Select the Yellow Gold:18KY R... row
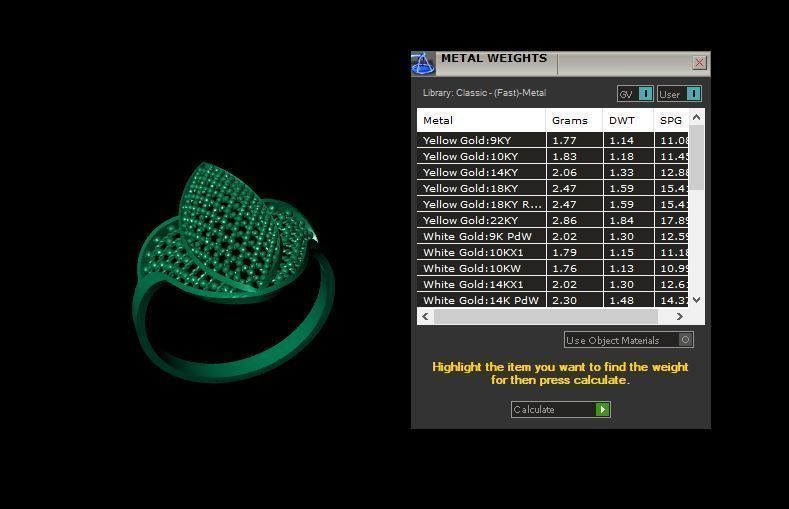 click(x=553, y=205)
